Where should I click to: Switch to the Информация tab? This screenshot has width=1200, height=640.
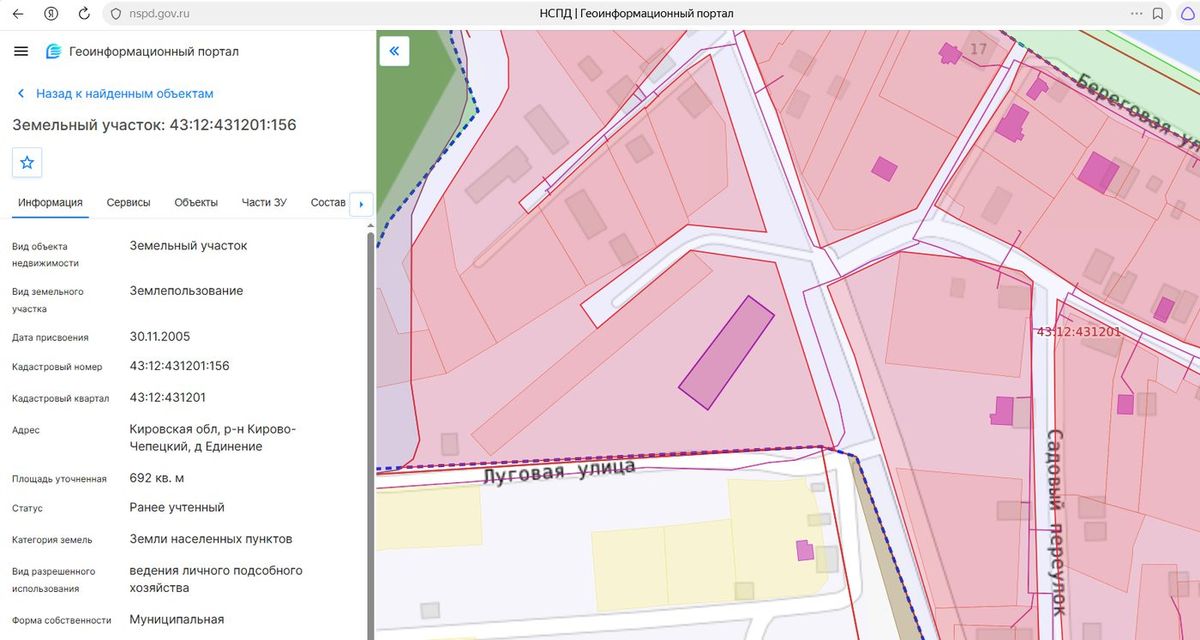point(50,202)
